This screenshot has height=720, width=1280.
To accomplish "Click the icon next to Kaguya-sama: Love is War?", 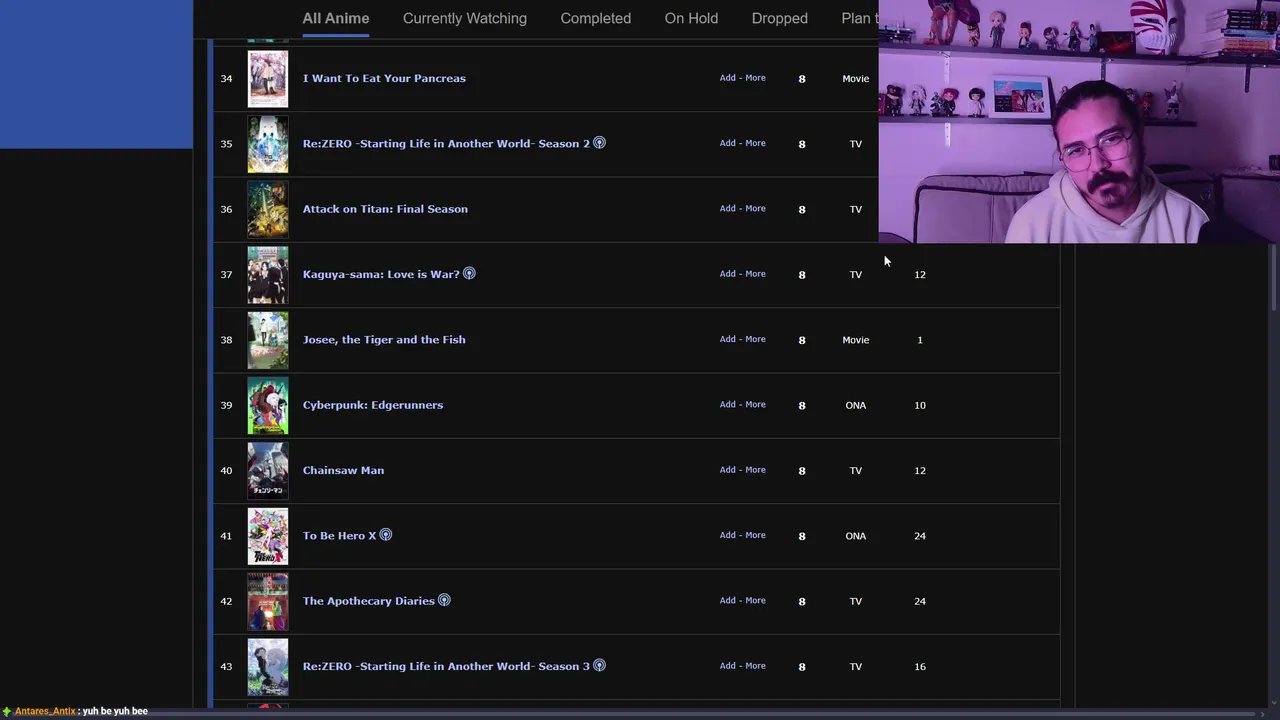I will 469,274.
